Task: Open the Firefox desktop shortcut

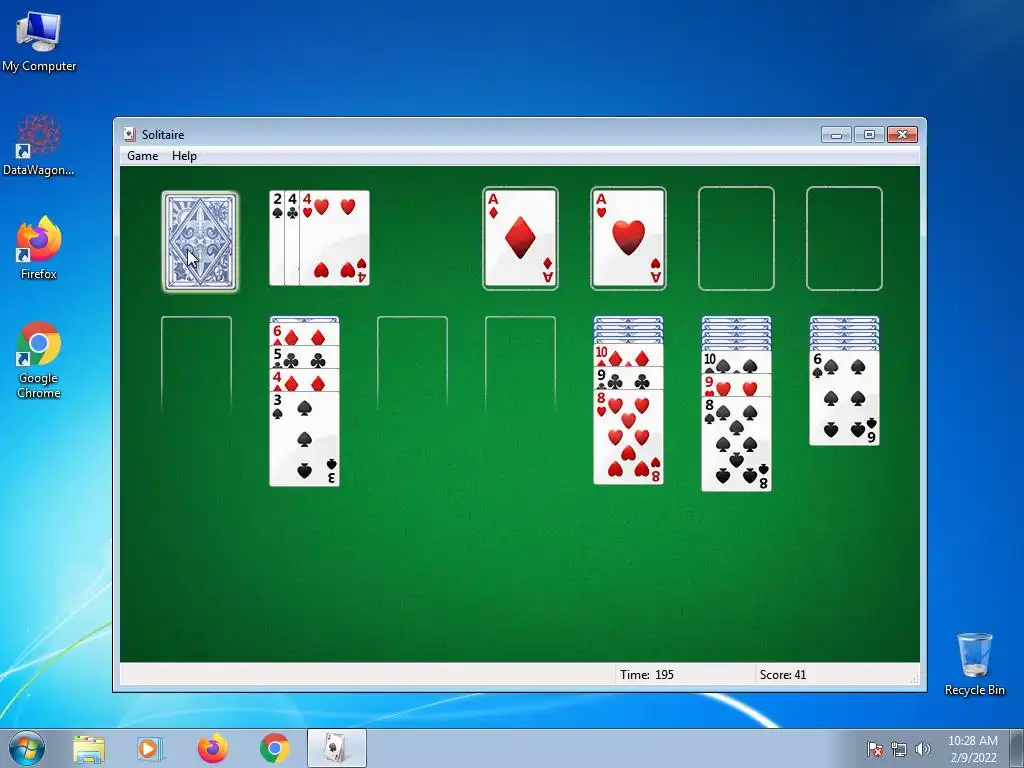Action: [39, 248]
